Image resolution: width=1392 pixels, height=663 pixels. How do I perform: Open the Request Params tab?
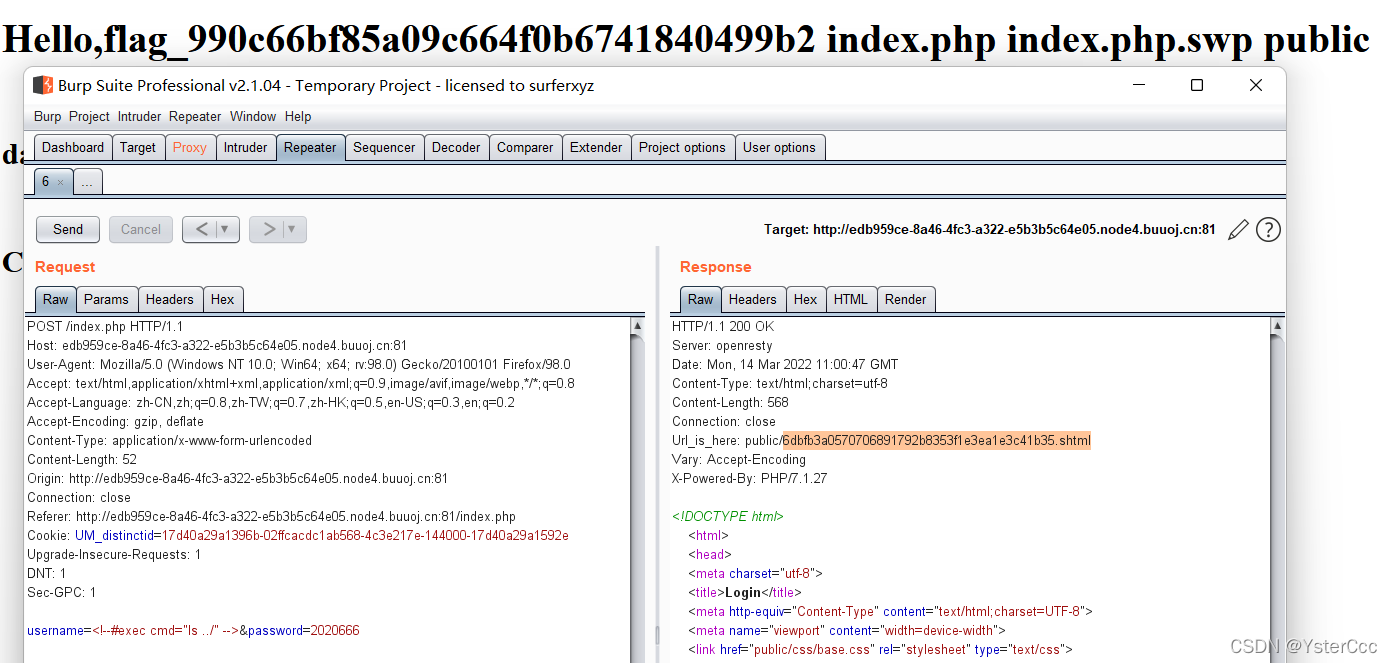106,299
